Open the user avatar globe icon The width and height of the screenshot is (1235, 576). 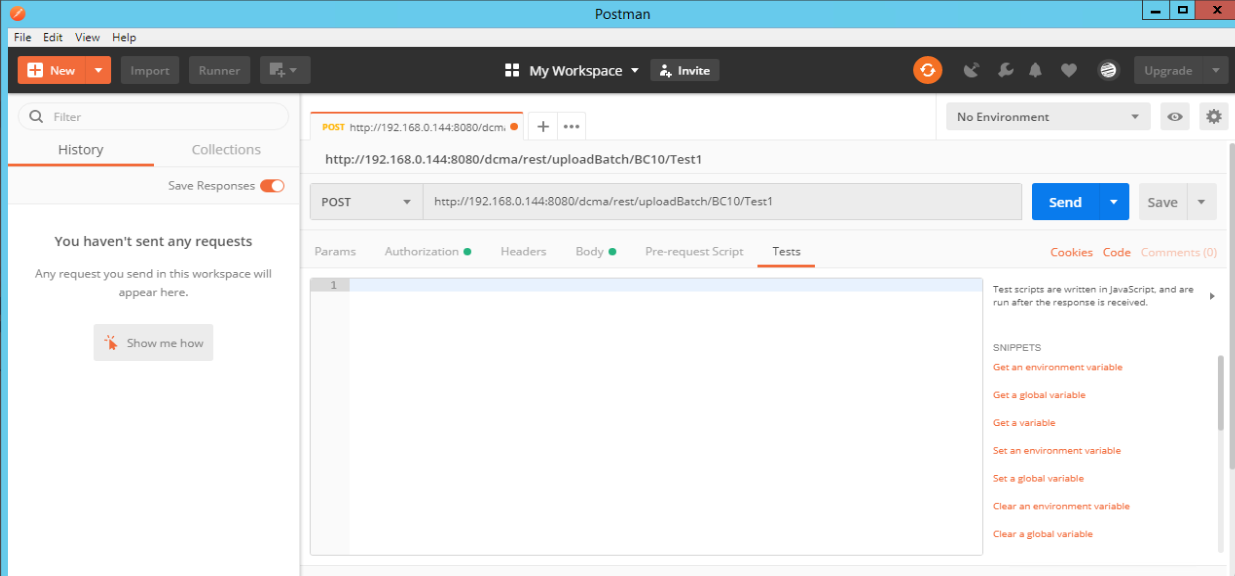point(1108,70)
